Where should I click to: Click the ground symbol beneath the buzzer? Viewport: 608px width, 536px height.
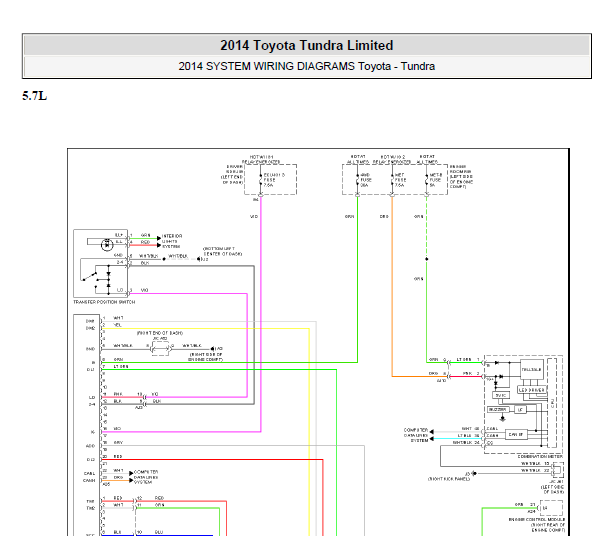click(503, 418)
